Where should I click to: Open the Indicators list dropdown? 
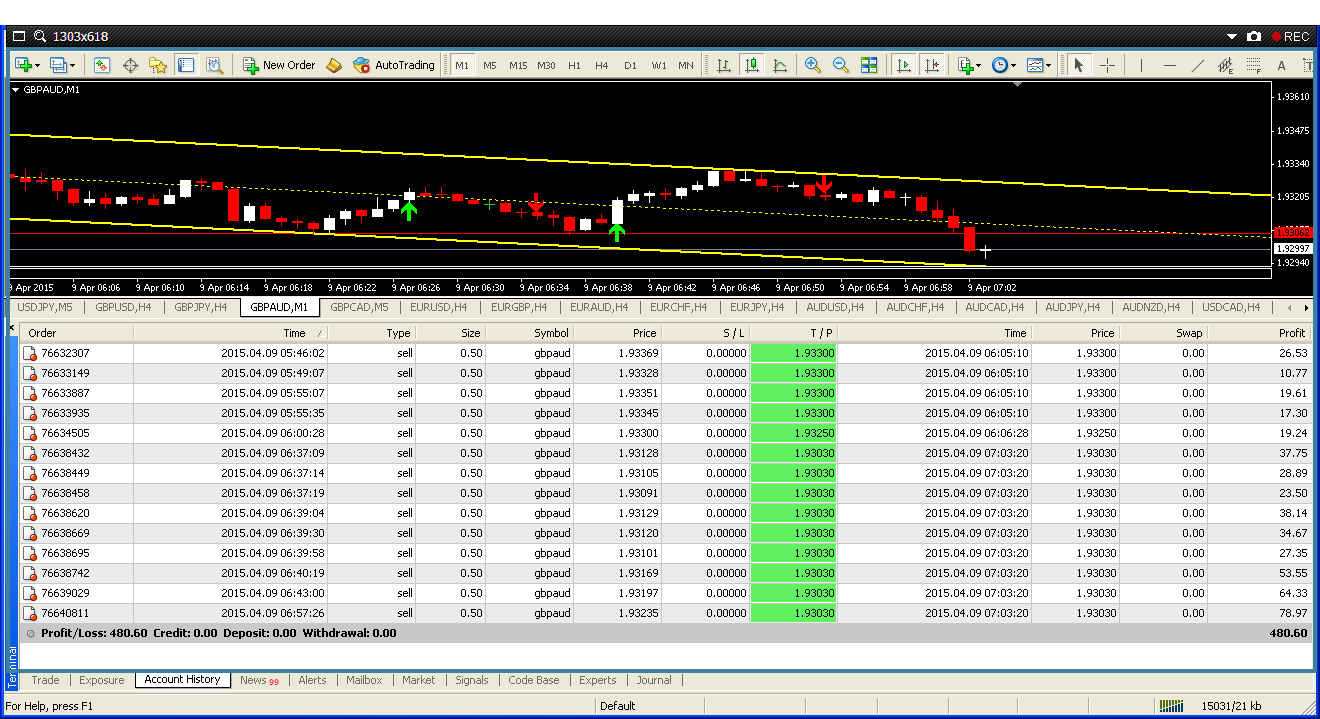pos(978,66)
